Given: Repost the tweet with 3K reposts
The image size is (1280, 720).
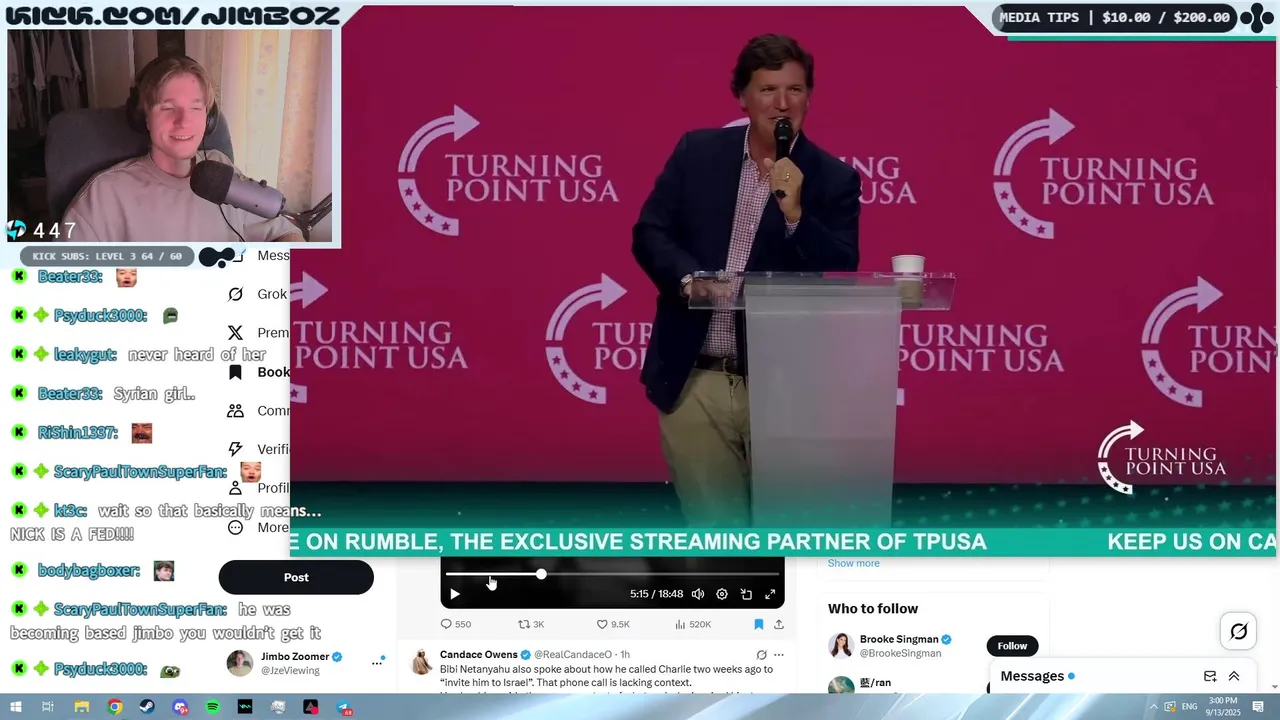Looking at the screenshot, I should (531, 624).
